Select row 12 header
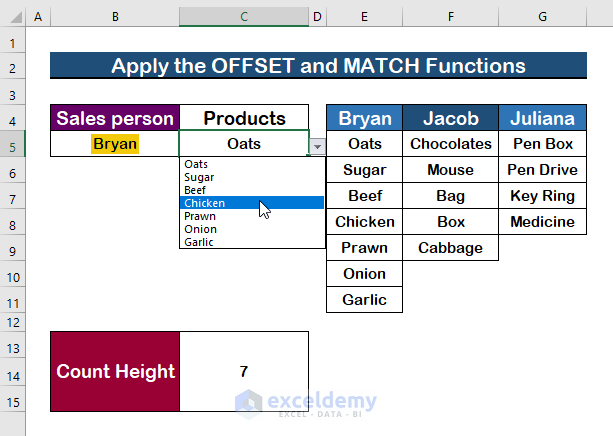Image resolution: width=613 pixels, height=436 pixels. pos(13,322)
